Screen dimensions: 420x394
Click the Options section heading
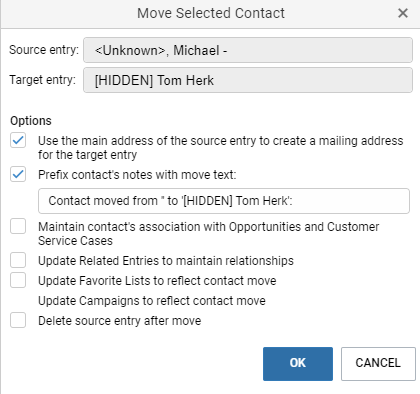(31, 121)
